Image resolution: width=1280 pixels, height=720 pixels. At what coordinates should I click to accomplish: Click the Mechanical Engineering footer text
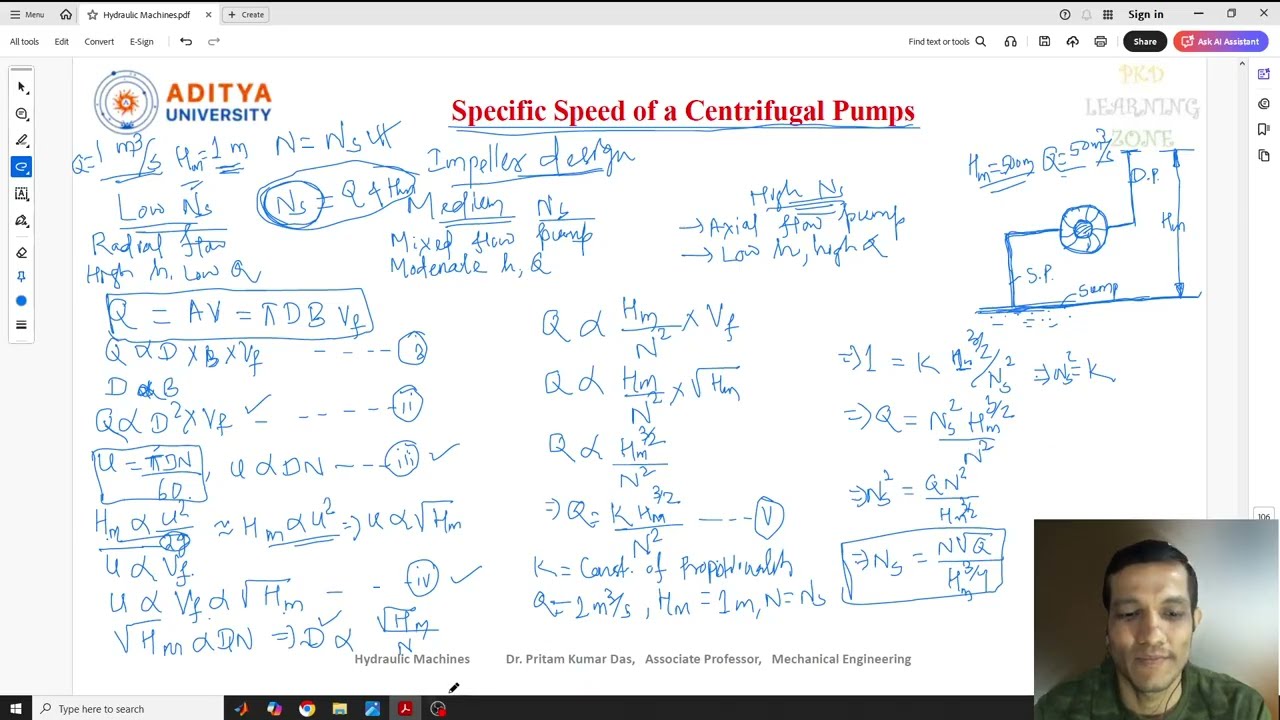pos(841,659)
